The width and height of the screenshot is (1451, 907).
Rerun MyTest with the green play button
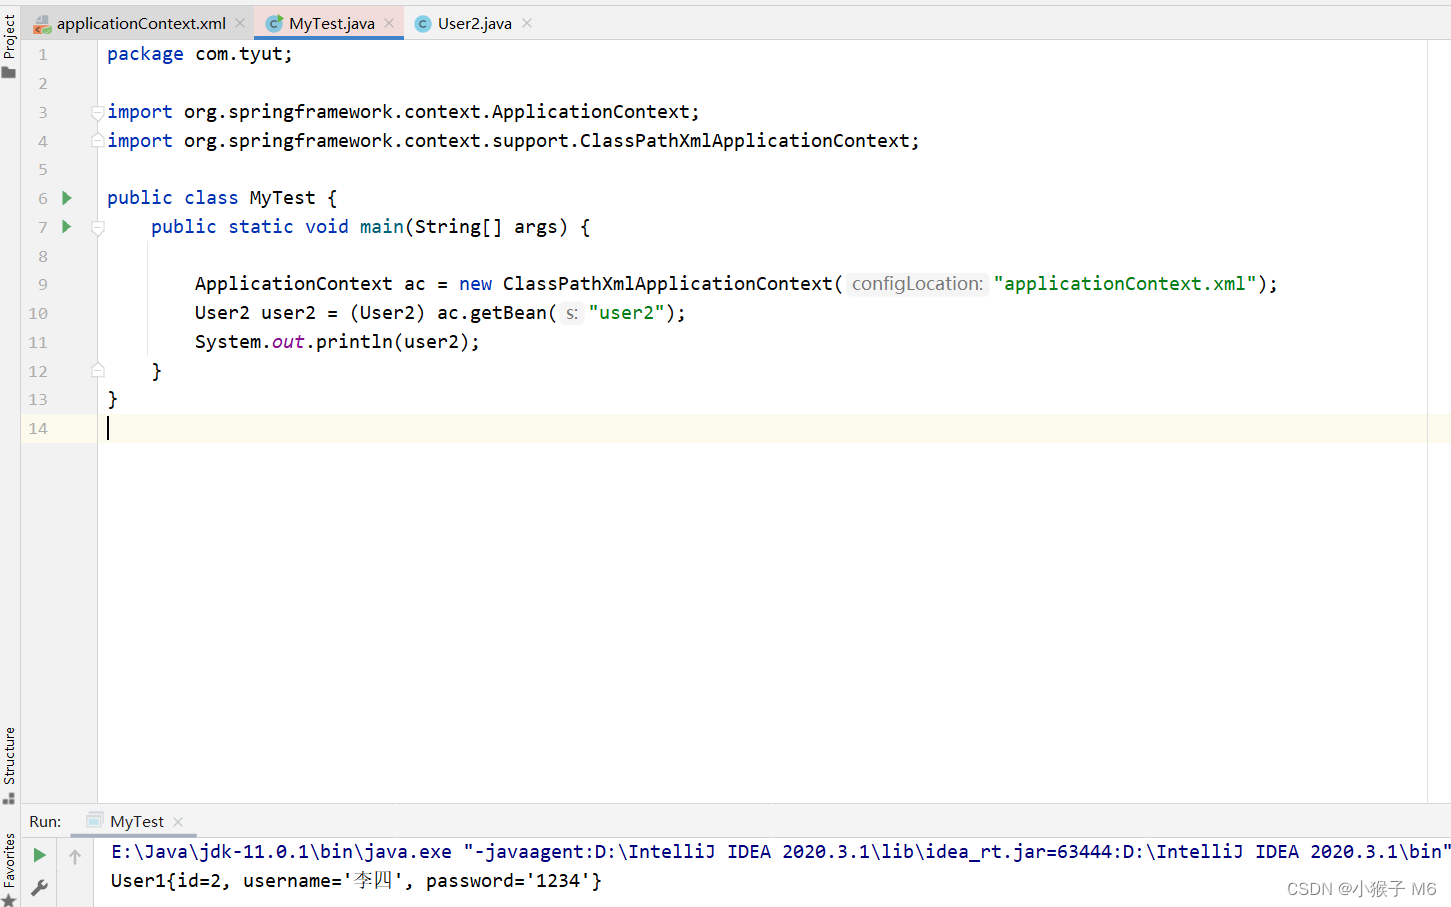coord(39,855)
